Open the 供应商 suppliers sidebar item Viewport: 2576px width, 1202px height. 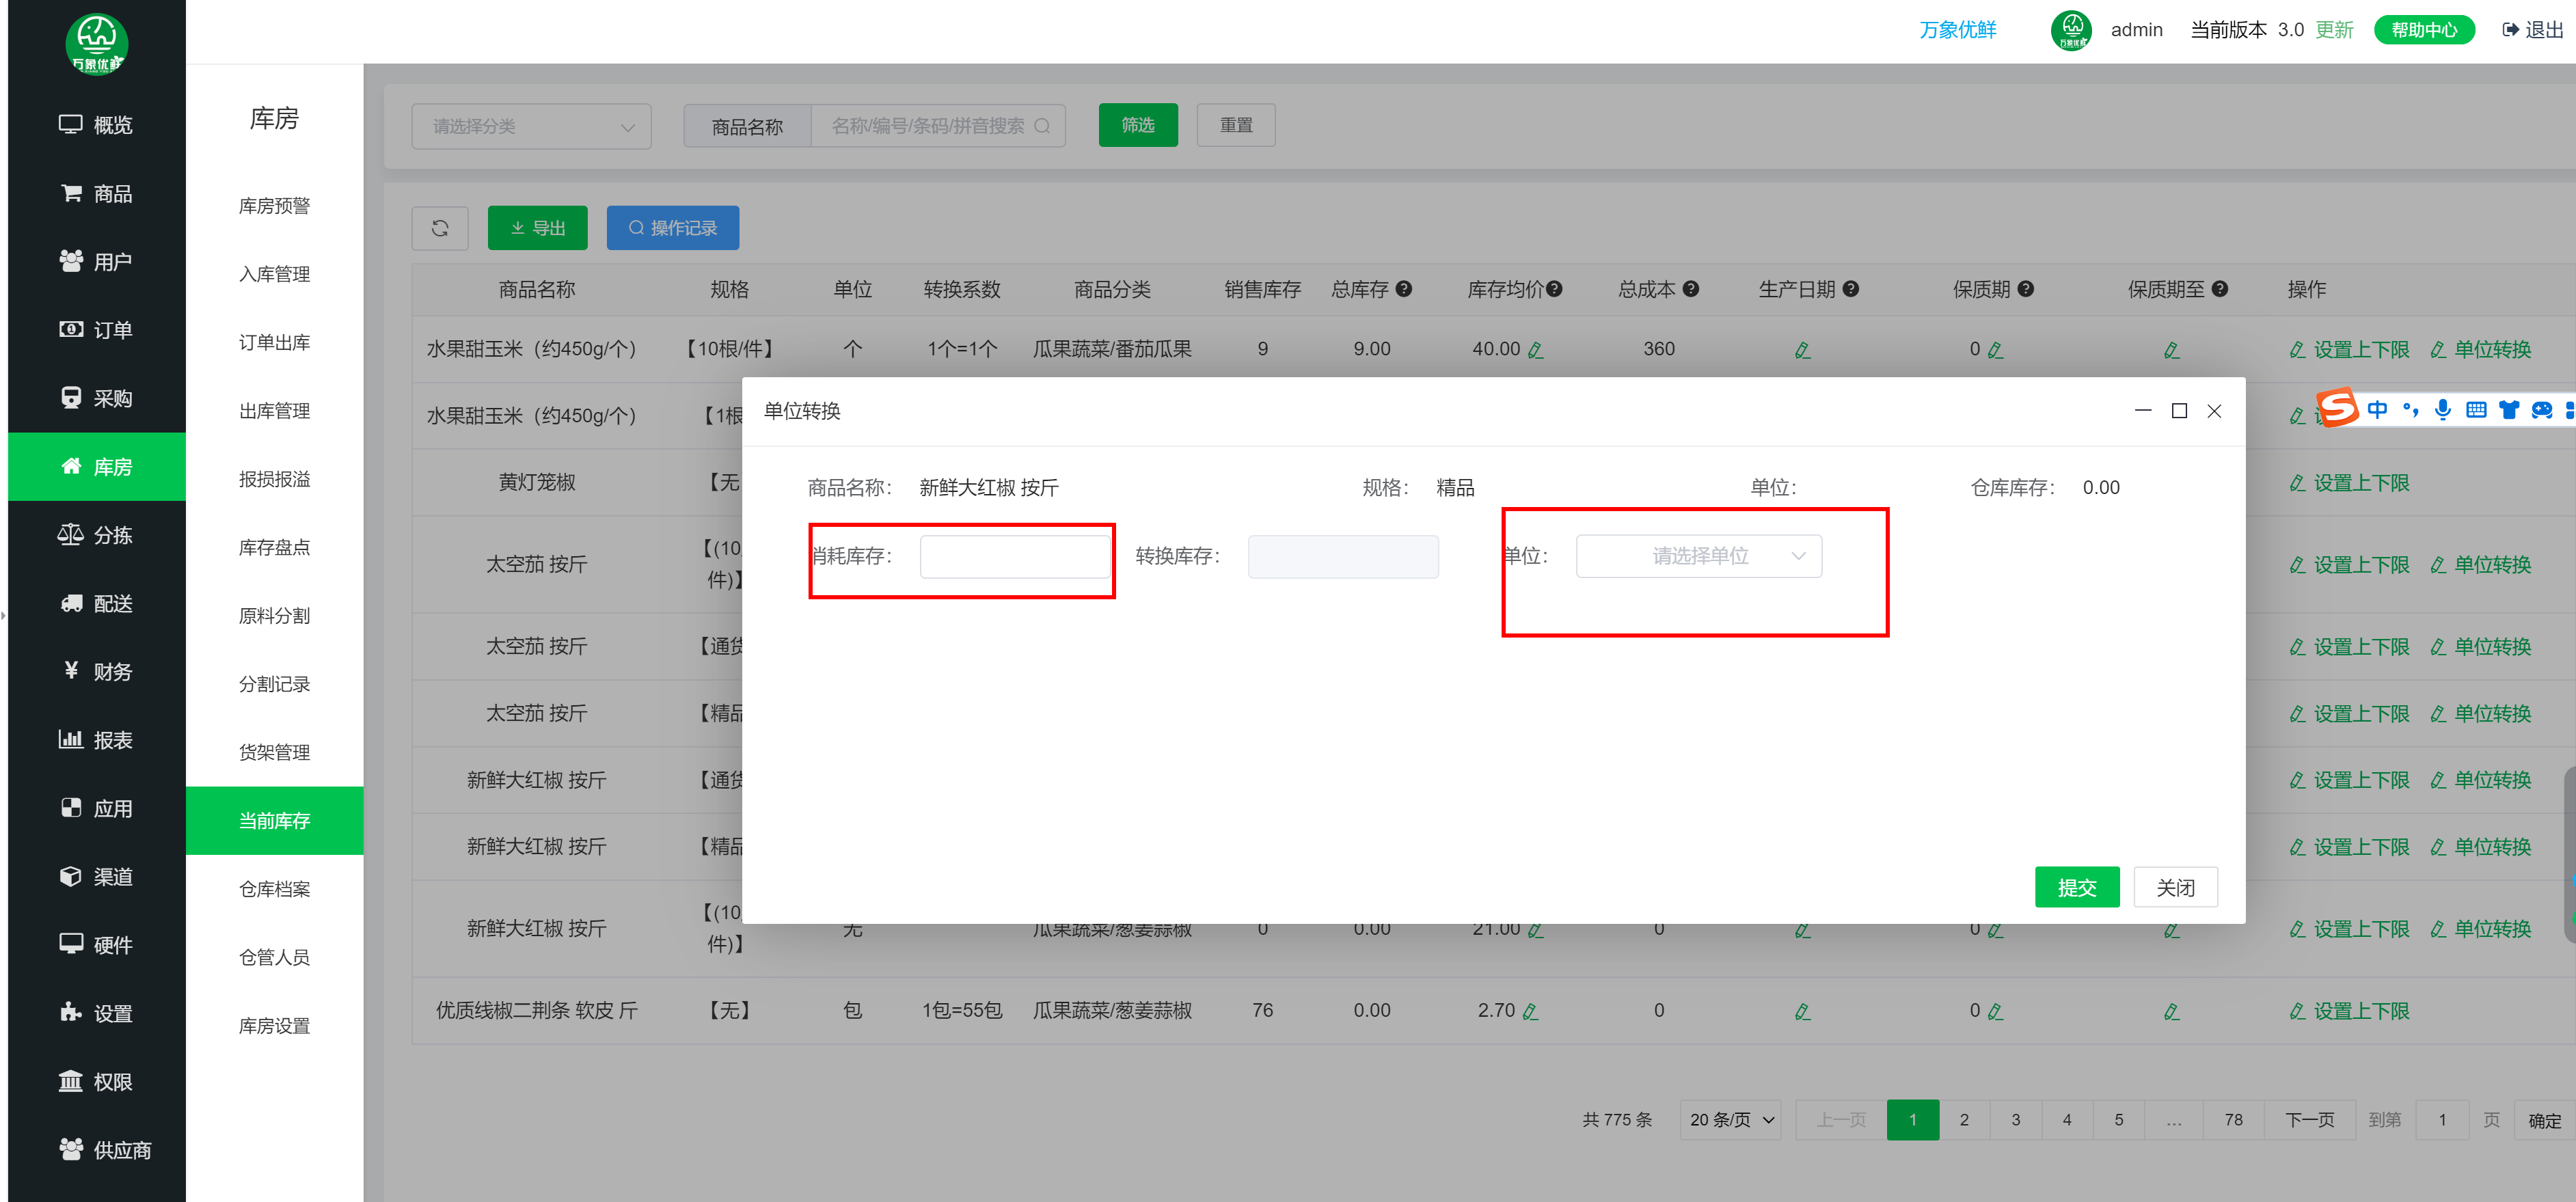click(x=96, y=1150)
